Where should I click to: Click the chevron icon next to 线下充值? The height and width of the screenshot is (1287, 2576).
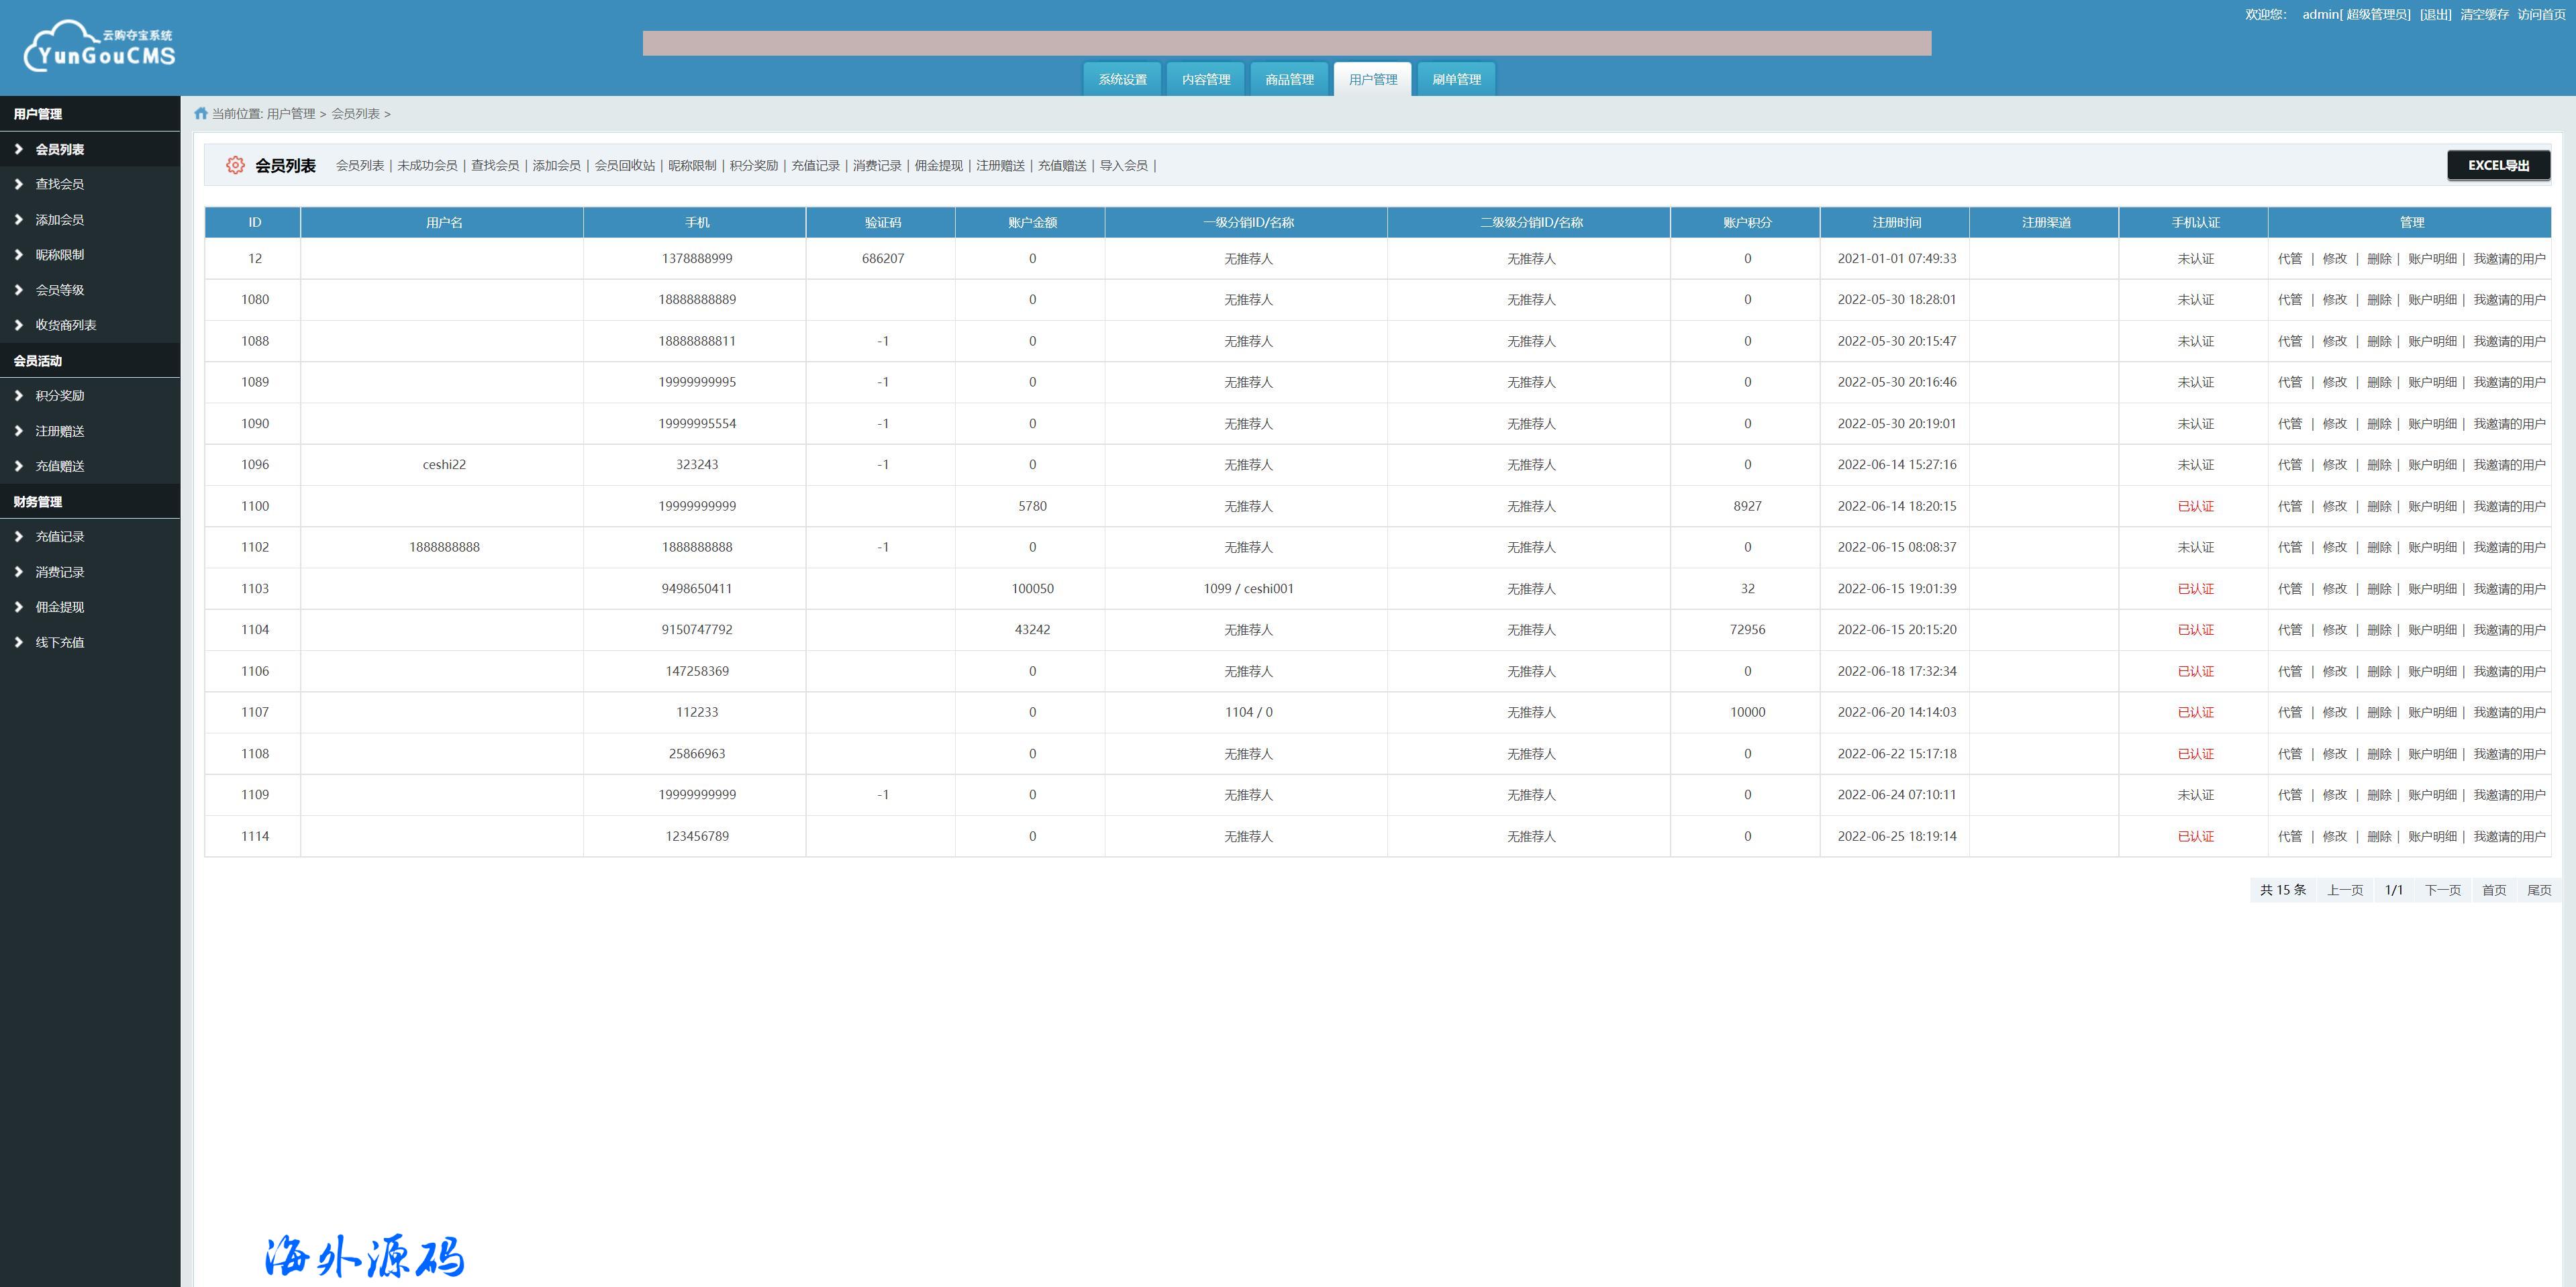(x=18, y=642)
